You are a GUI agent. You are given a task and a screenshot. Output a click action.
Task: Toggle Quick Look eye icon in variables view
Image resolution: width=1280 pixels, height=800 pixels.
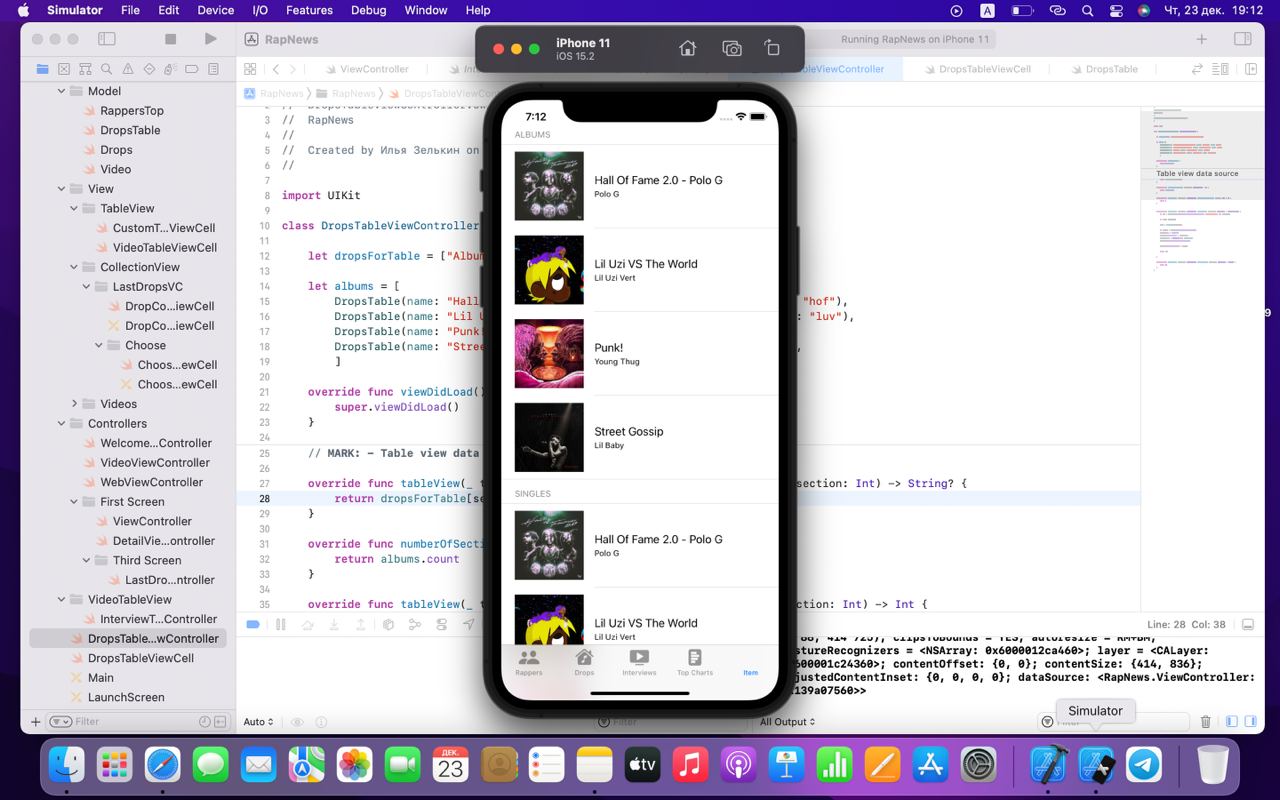click(297, 721)
